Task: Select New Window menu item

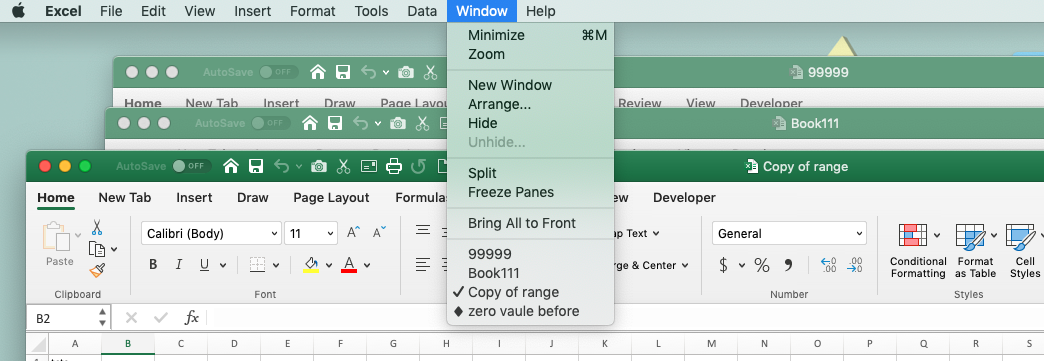Action: [510, 85]
